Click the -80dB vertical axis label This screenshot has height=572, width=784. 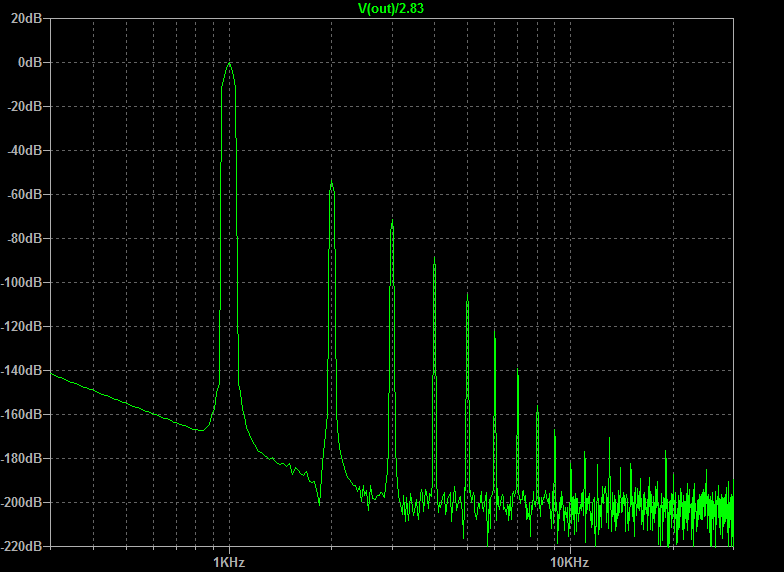tap(24, 238)
